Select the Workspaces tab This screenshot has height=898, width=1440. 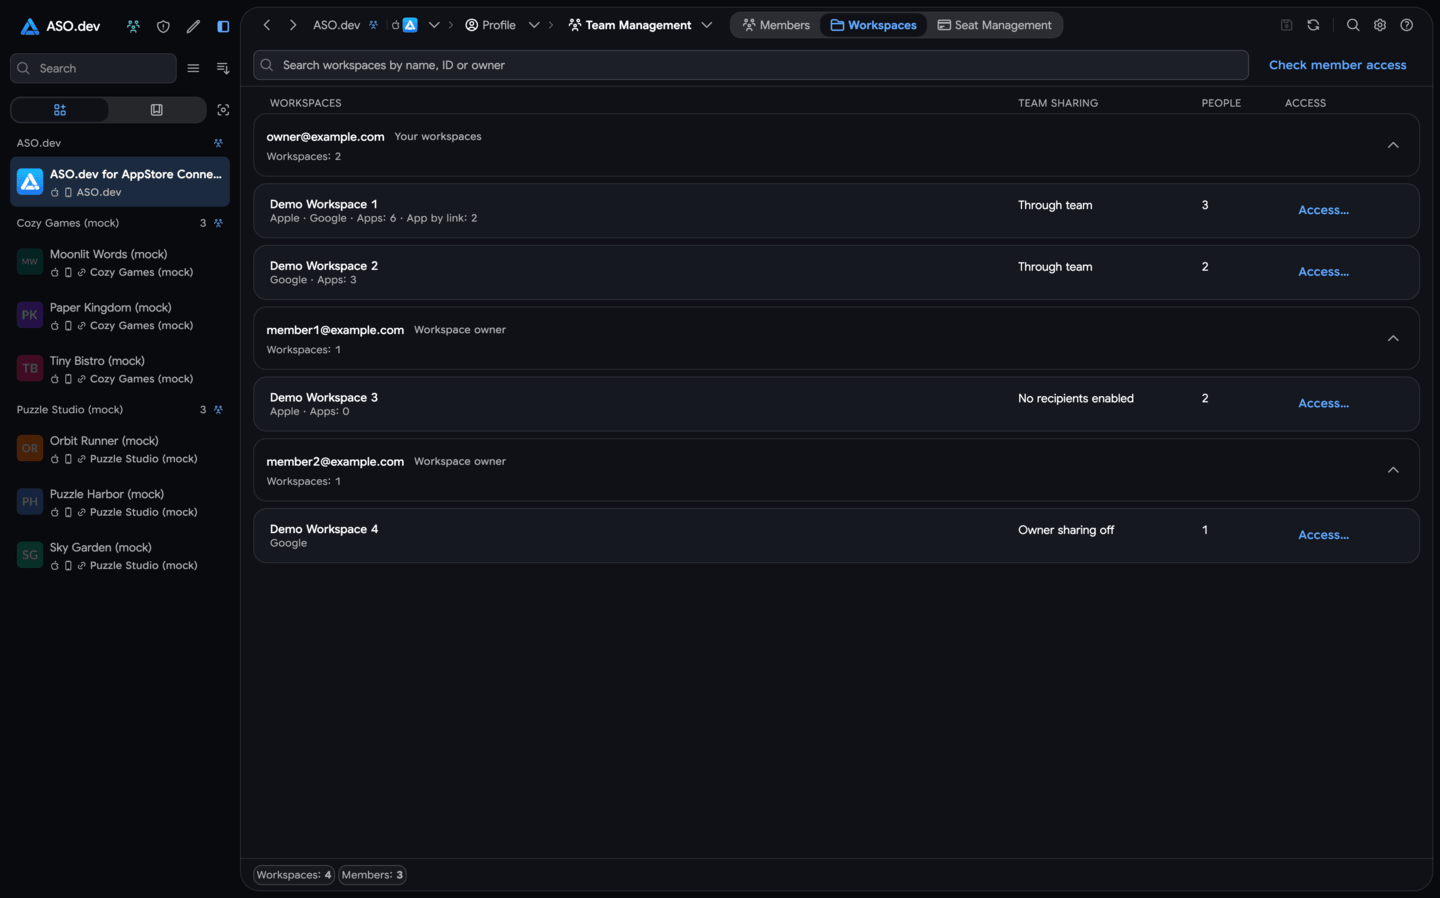(873, 25)
